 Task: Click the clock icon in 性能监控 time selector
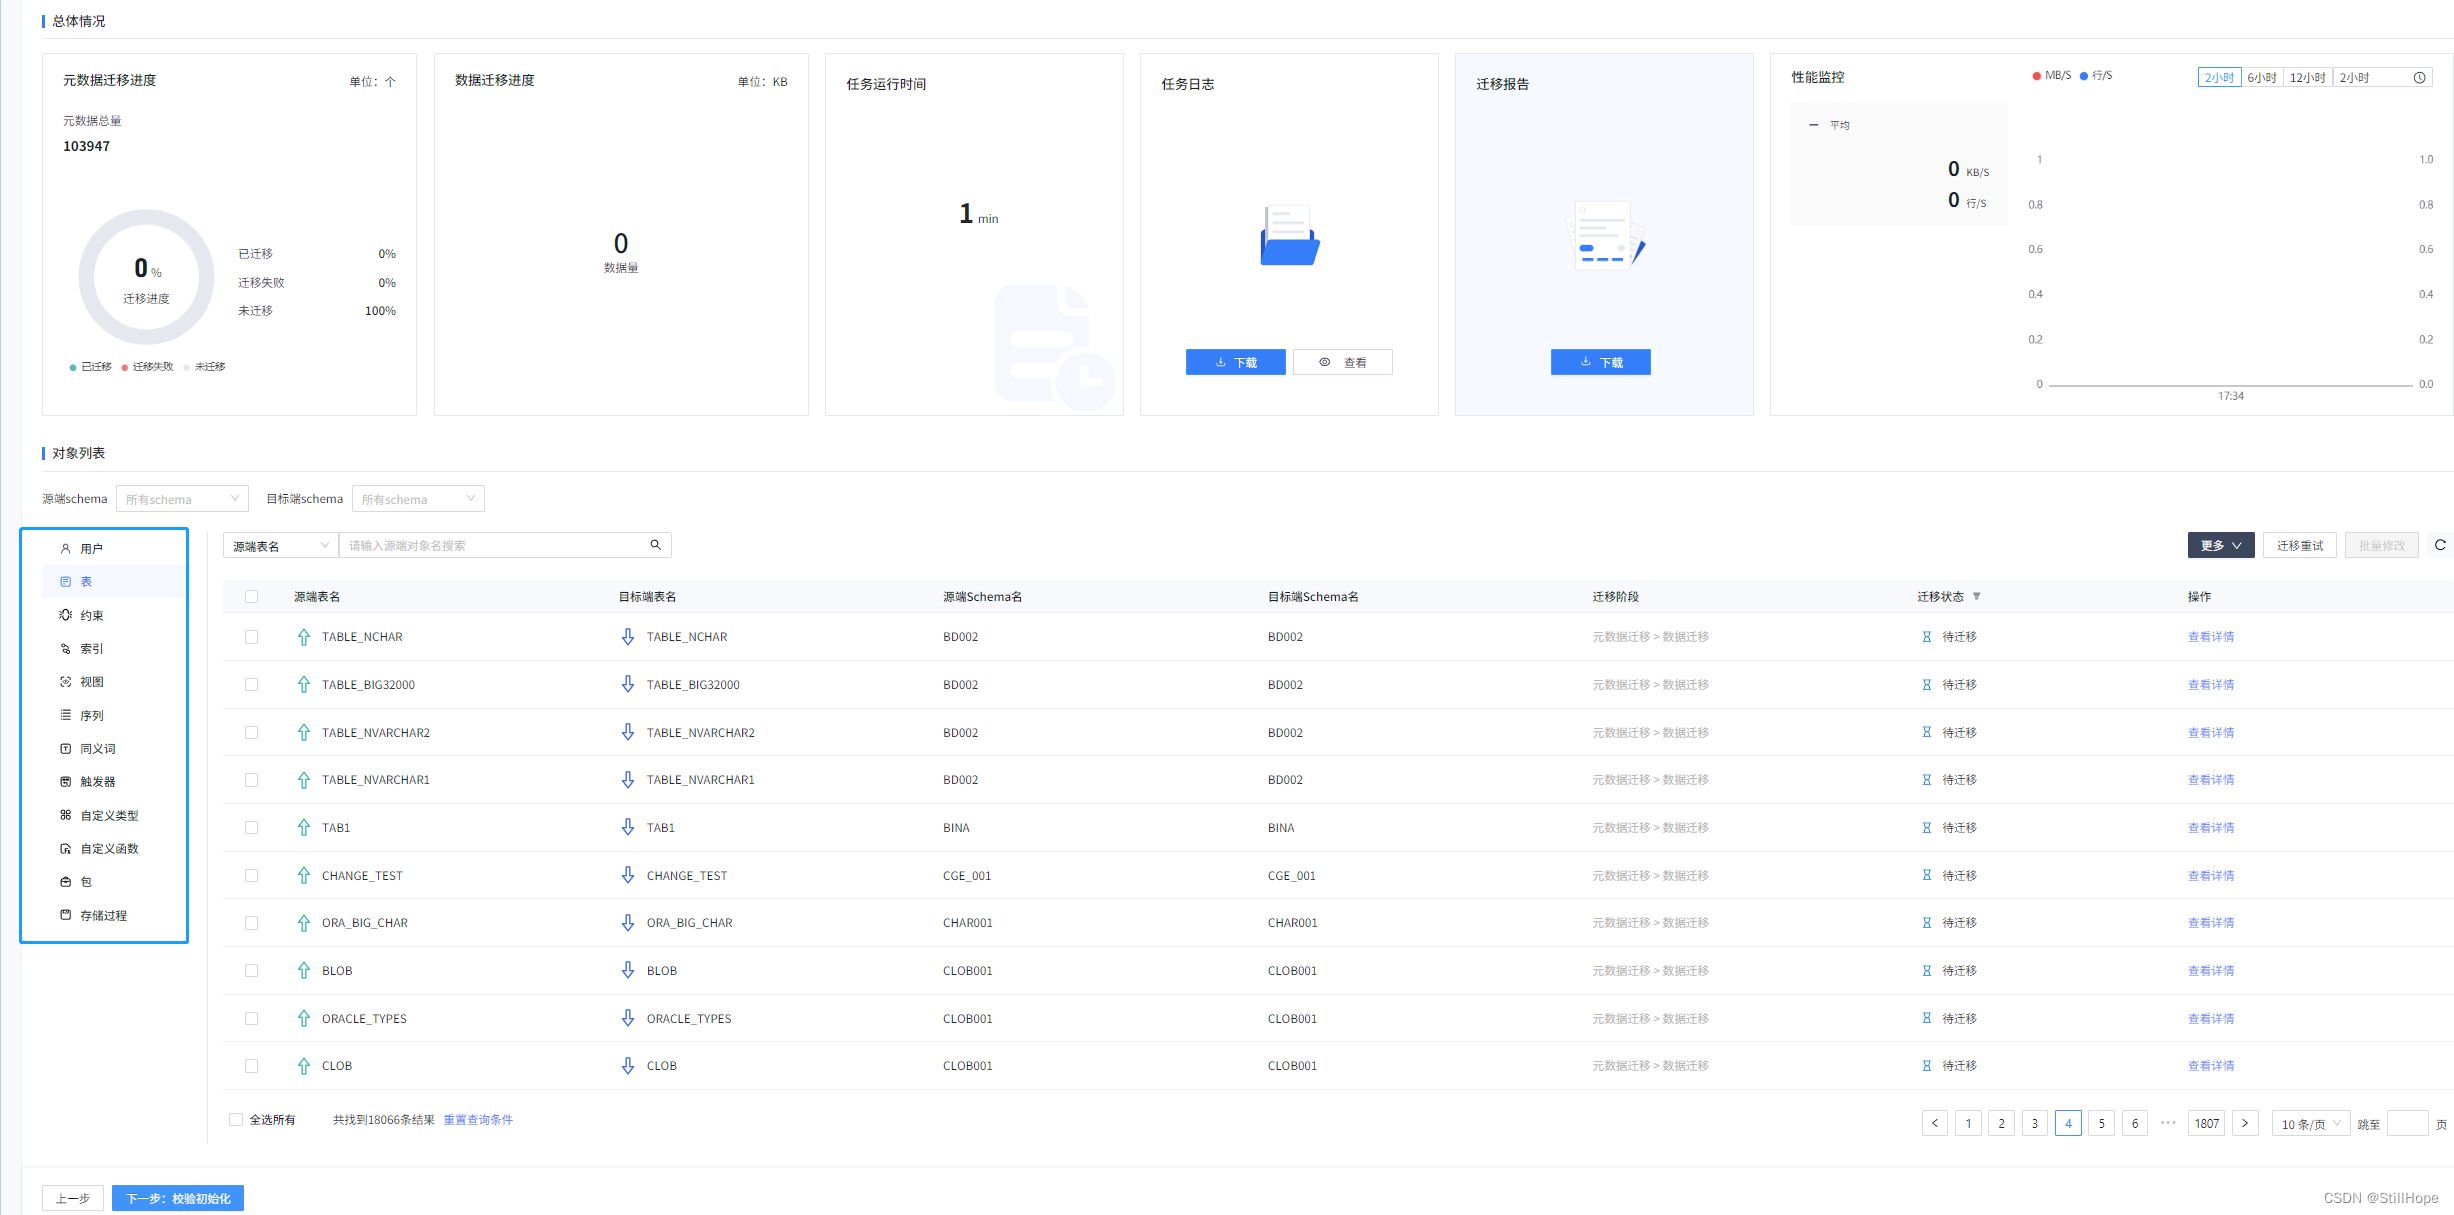(x=2419, y=78)
